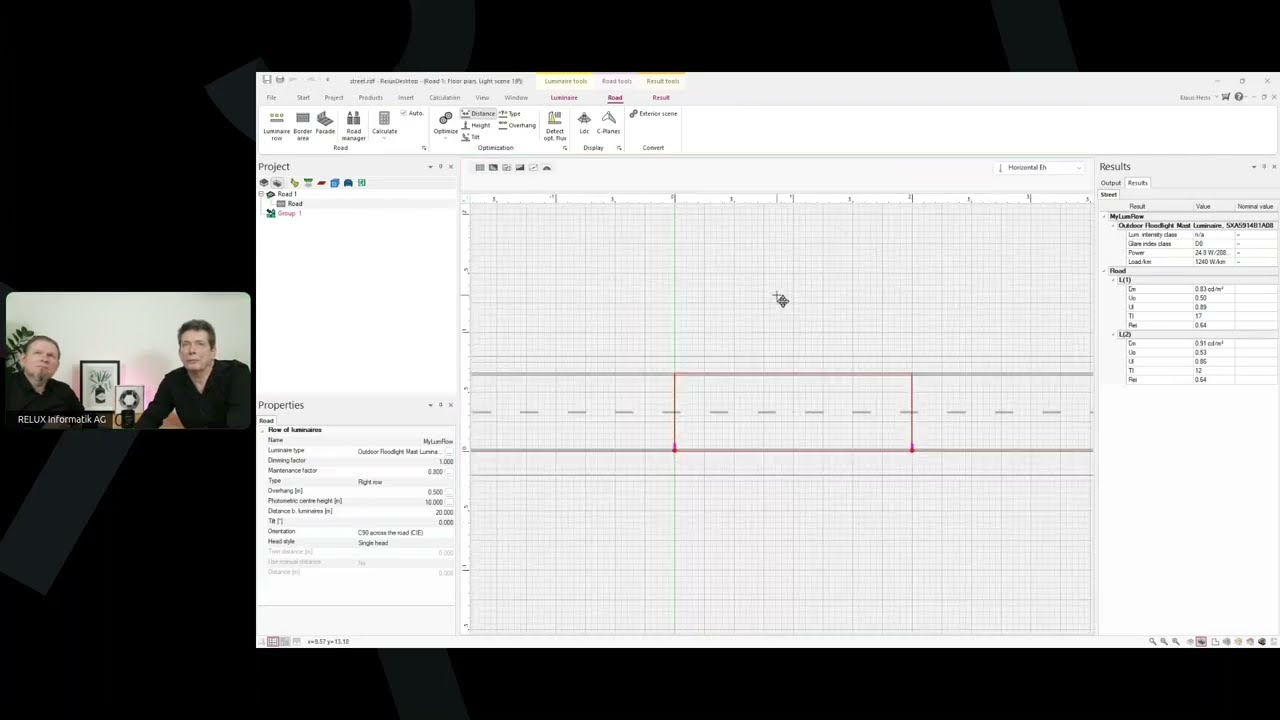Image resolution: width=1280 pixels, height=720 pixels.
Task: Click the third view icon above the floor plan
Action: (x=506, y=167)
